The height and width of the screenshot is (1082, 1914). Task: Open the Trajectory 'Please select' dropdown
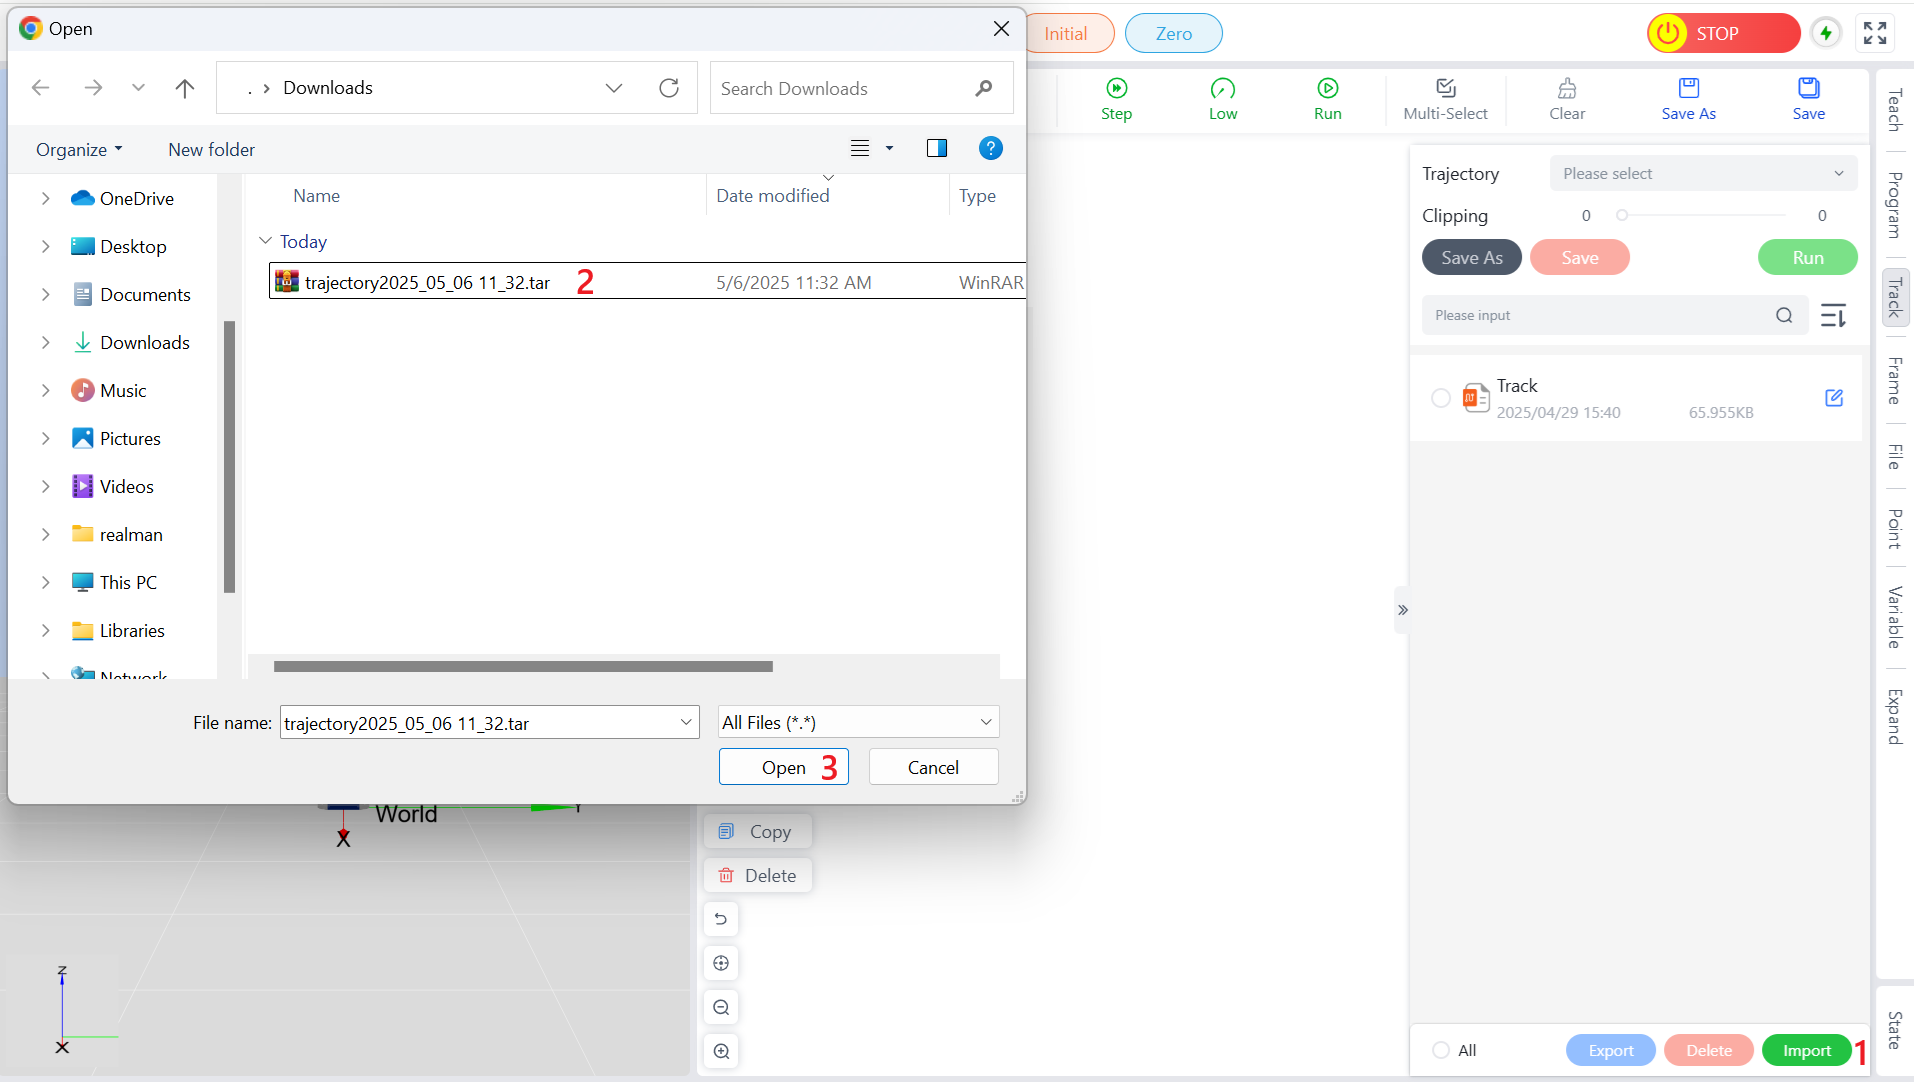1702,174
